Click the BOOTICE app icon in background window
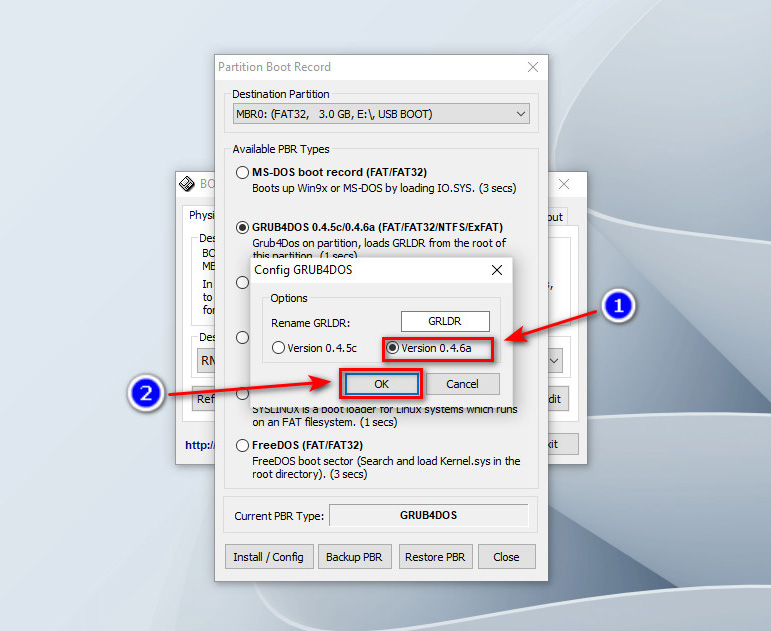 pos(187,184)
